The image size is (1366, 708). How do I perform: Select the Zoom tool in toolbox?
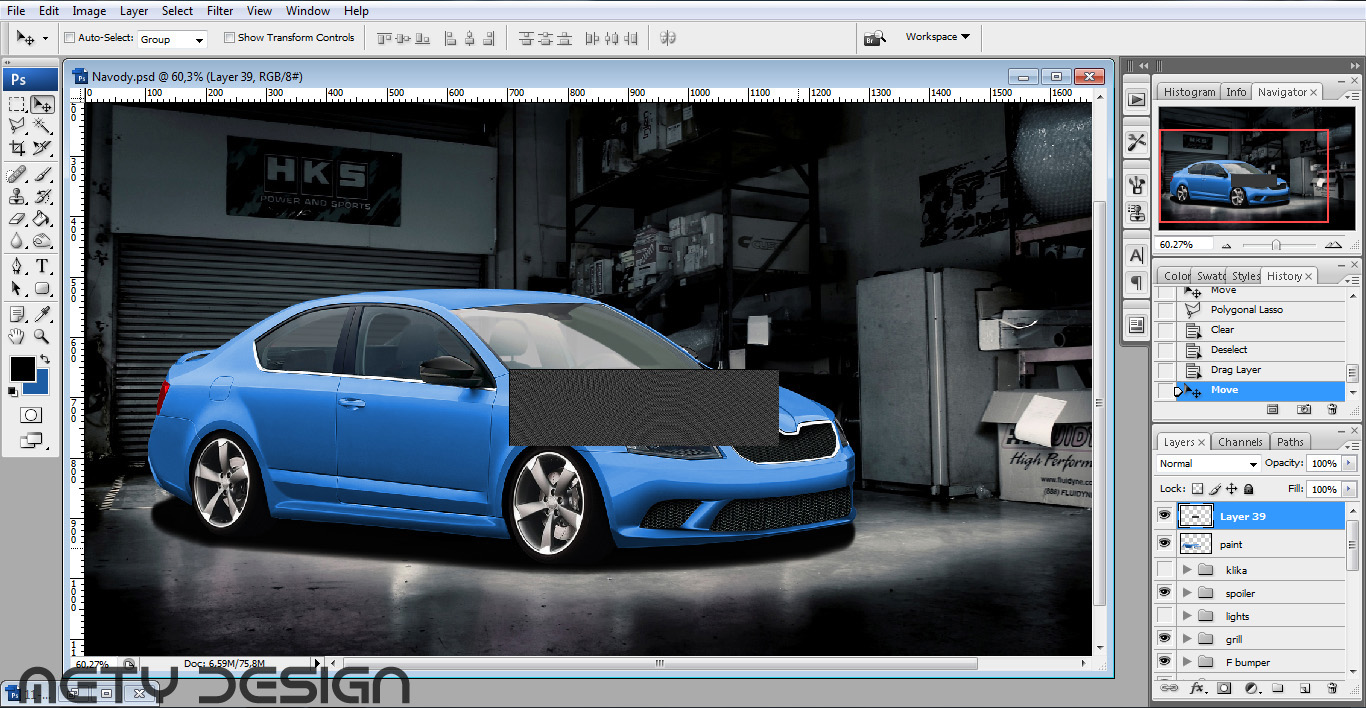42,336
